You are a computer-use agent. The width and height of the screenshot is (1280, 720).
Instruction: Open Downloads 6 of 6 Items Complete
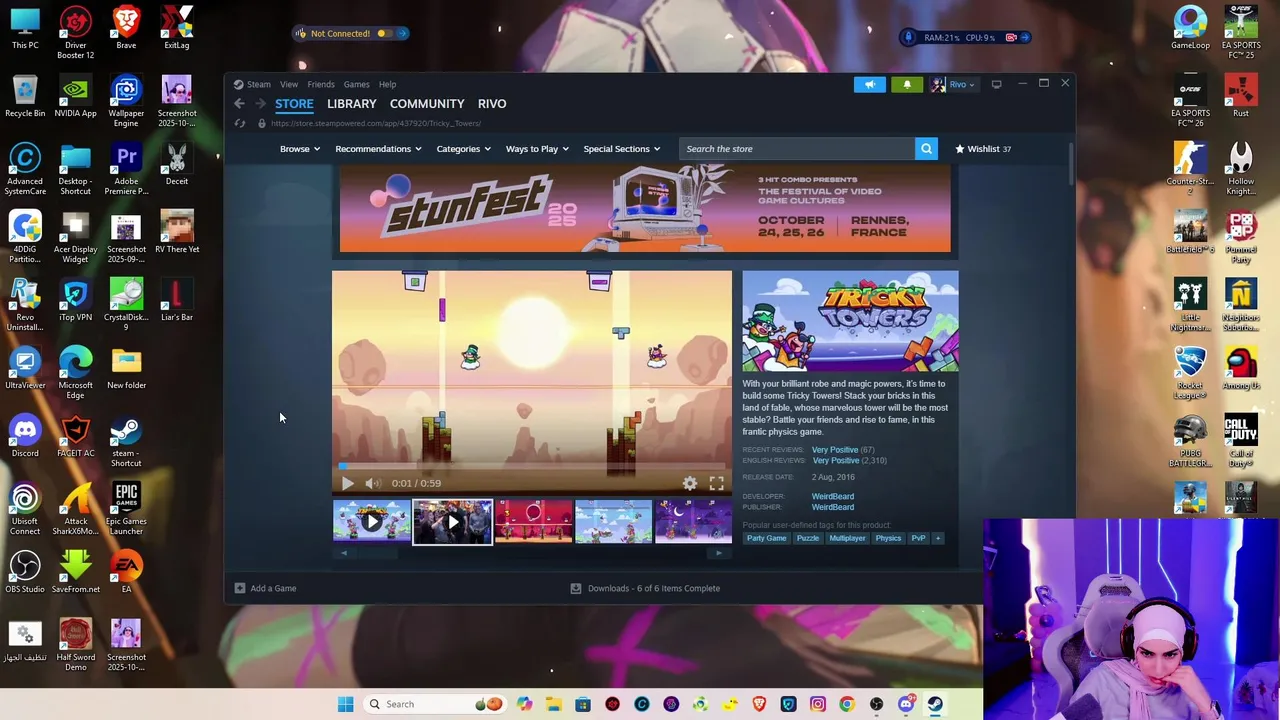click(x=645, y=588)
